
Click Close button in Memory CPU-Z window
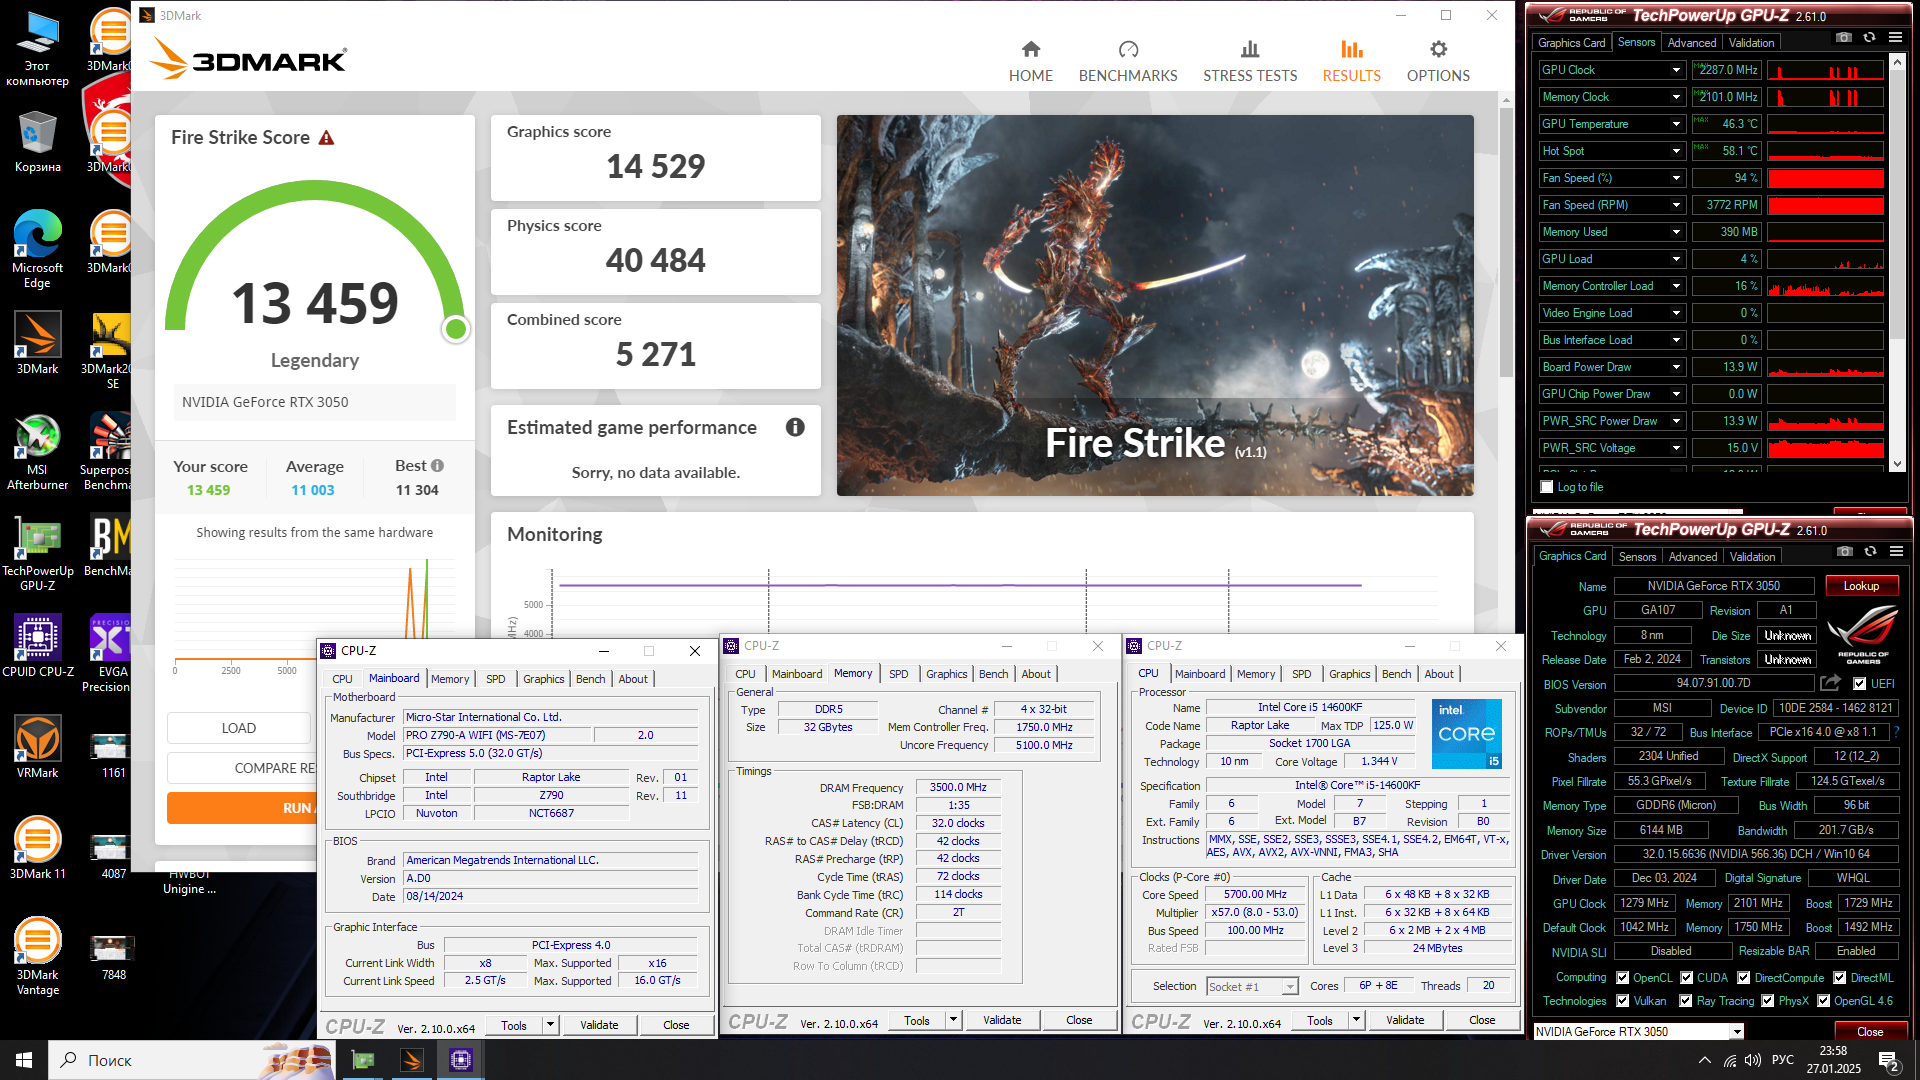[1079, 1020]
